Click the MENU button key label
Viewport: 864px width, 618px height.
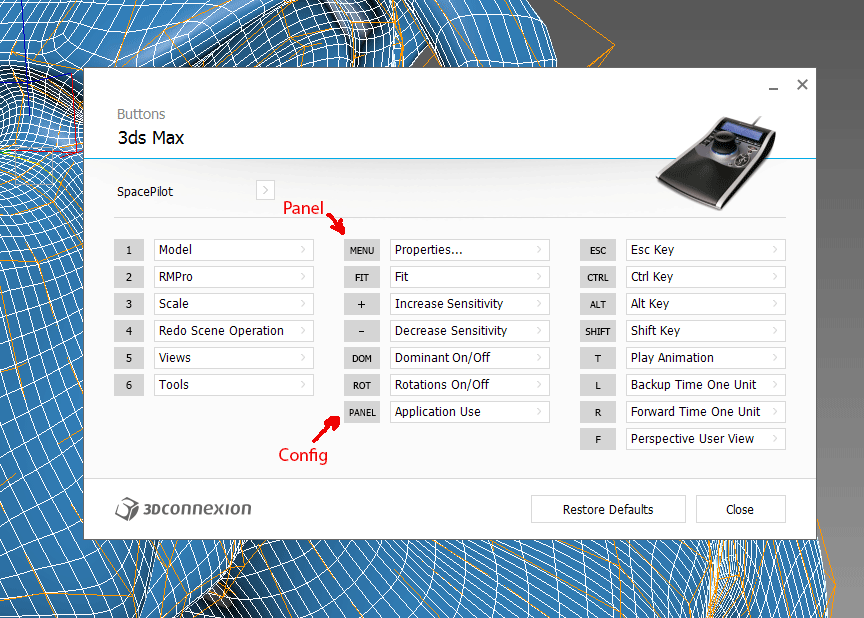[361, 250]
